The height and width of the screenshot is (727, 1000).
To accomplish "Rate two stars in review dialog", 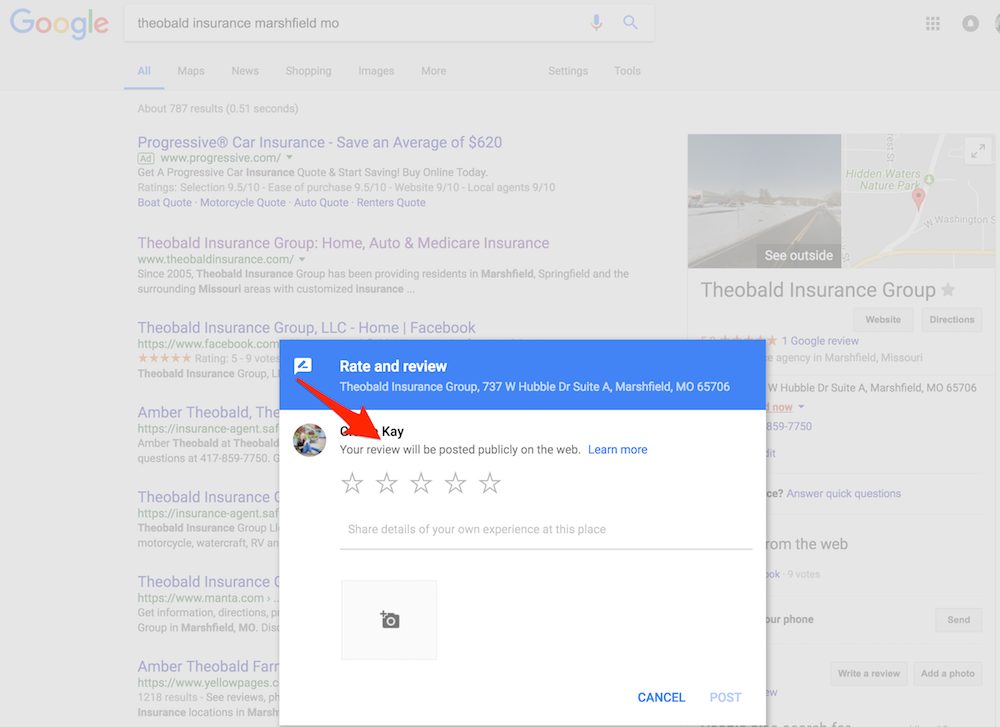I will [x=386, y=483].
